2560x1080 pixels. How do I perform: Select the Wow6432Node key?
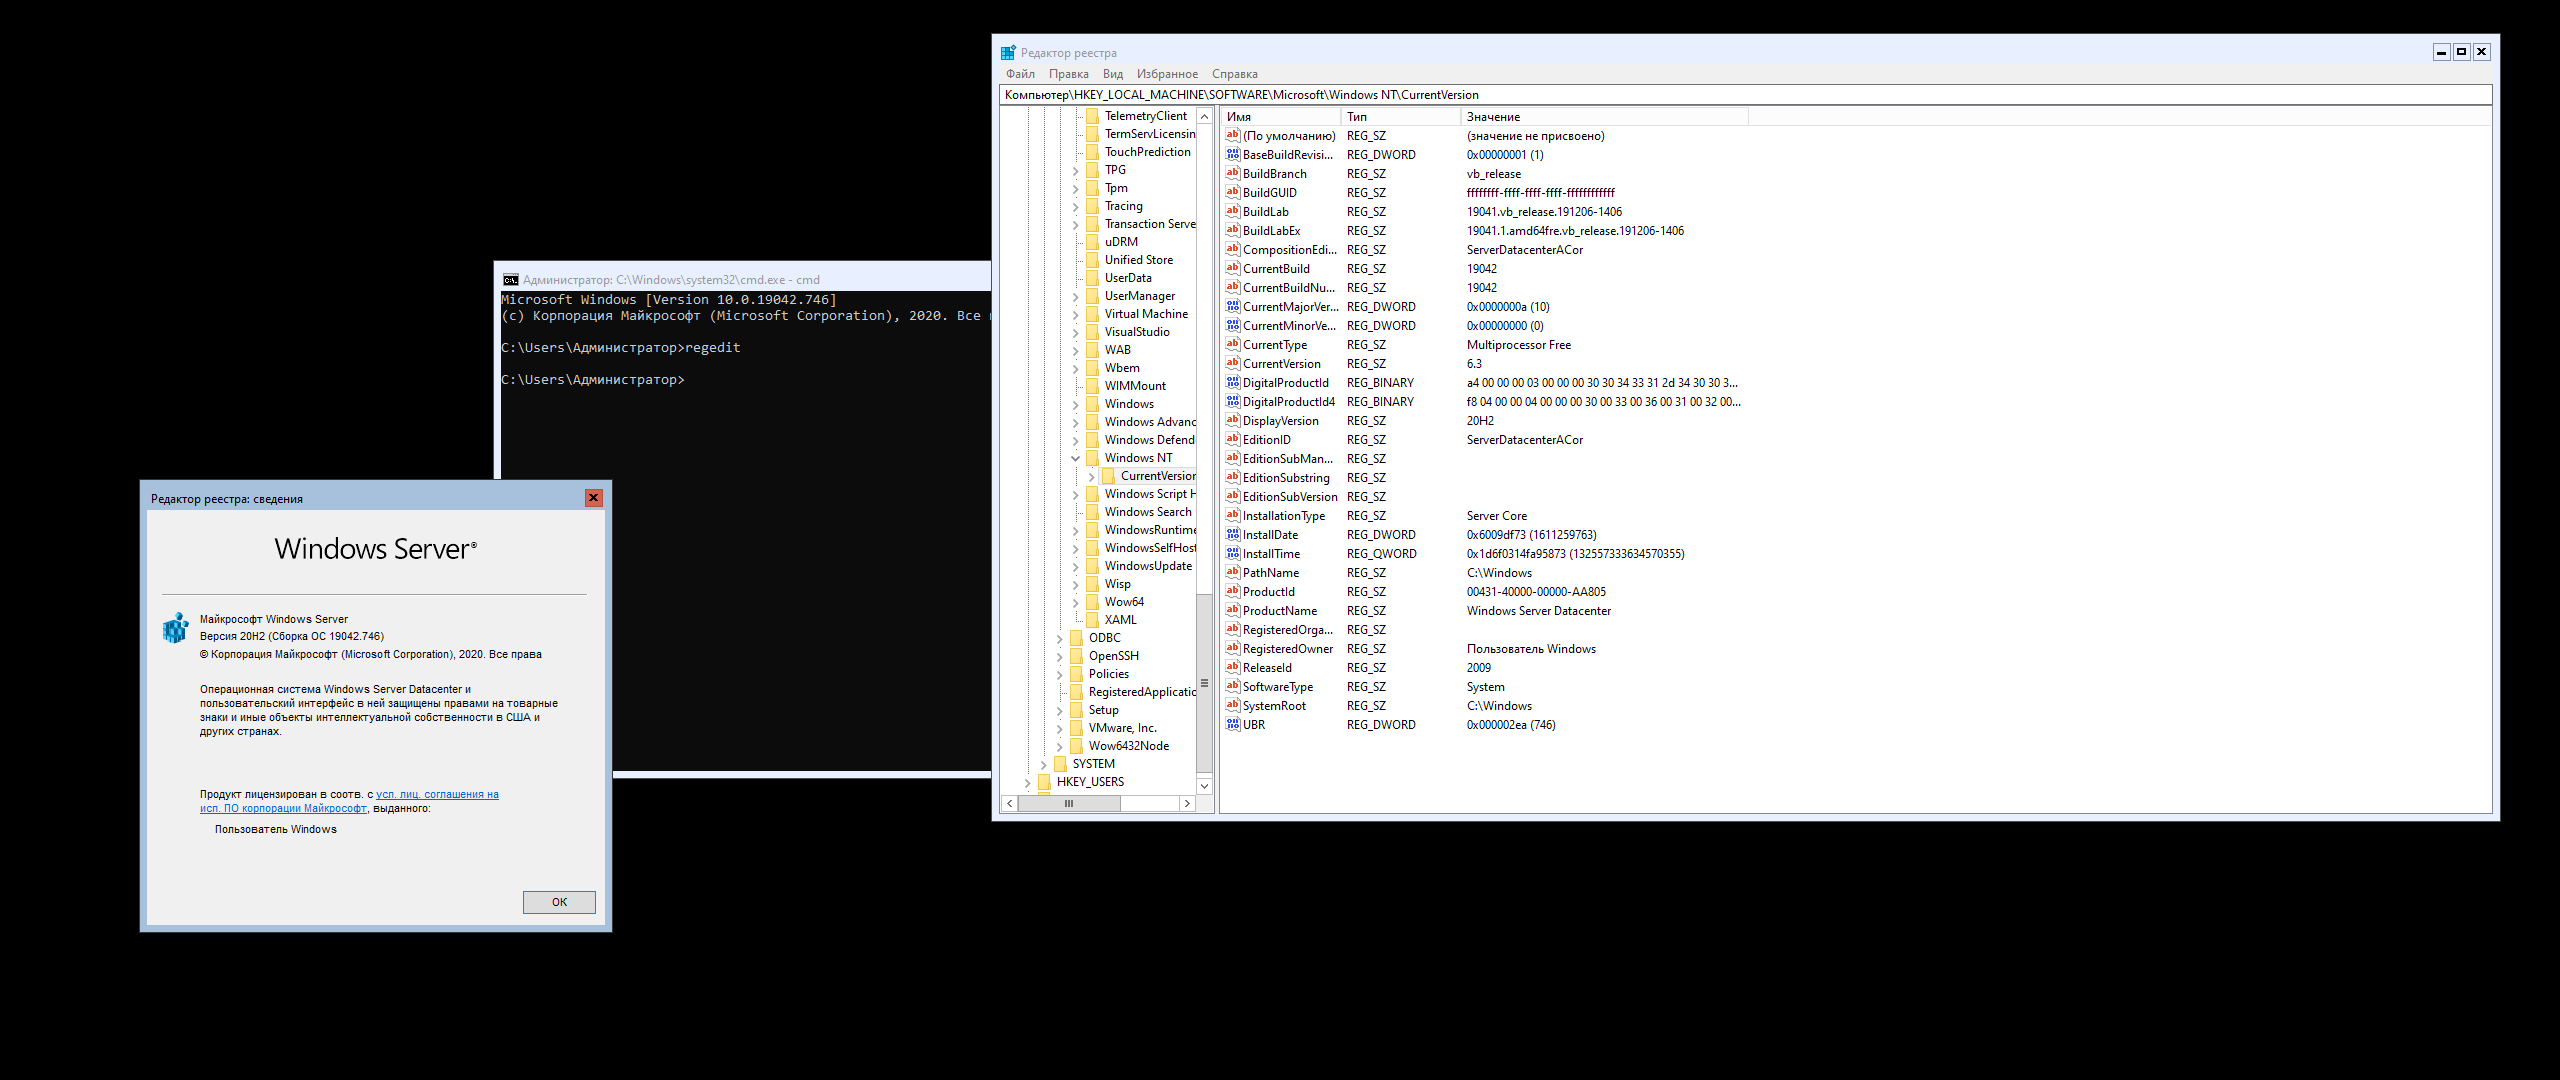[1128, 746]
